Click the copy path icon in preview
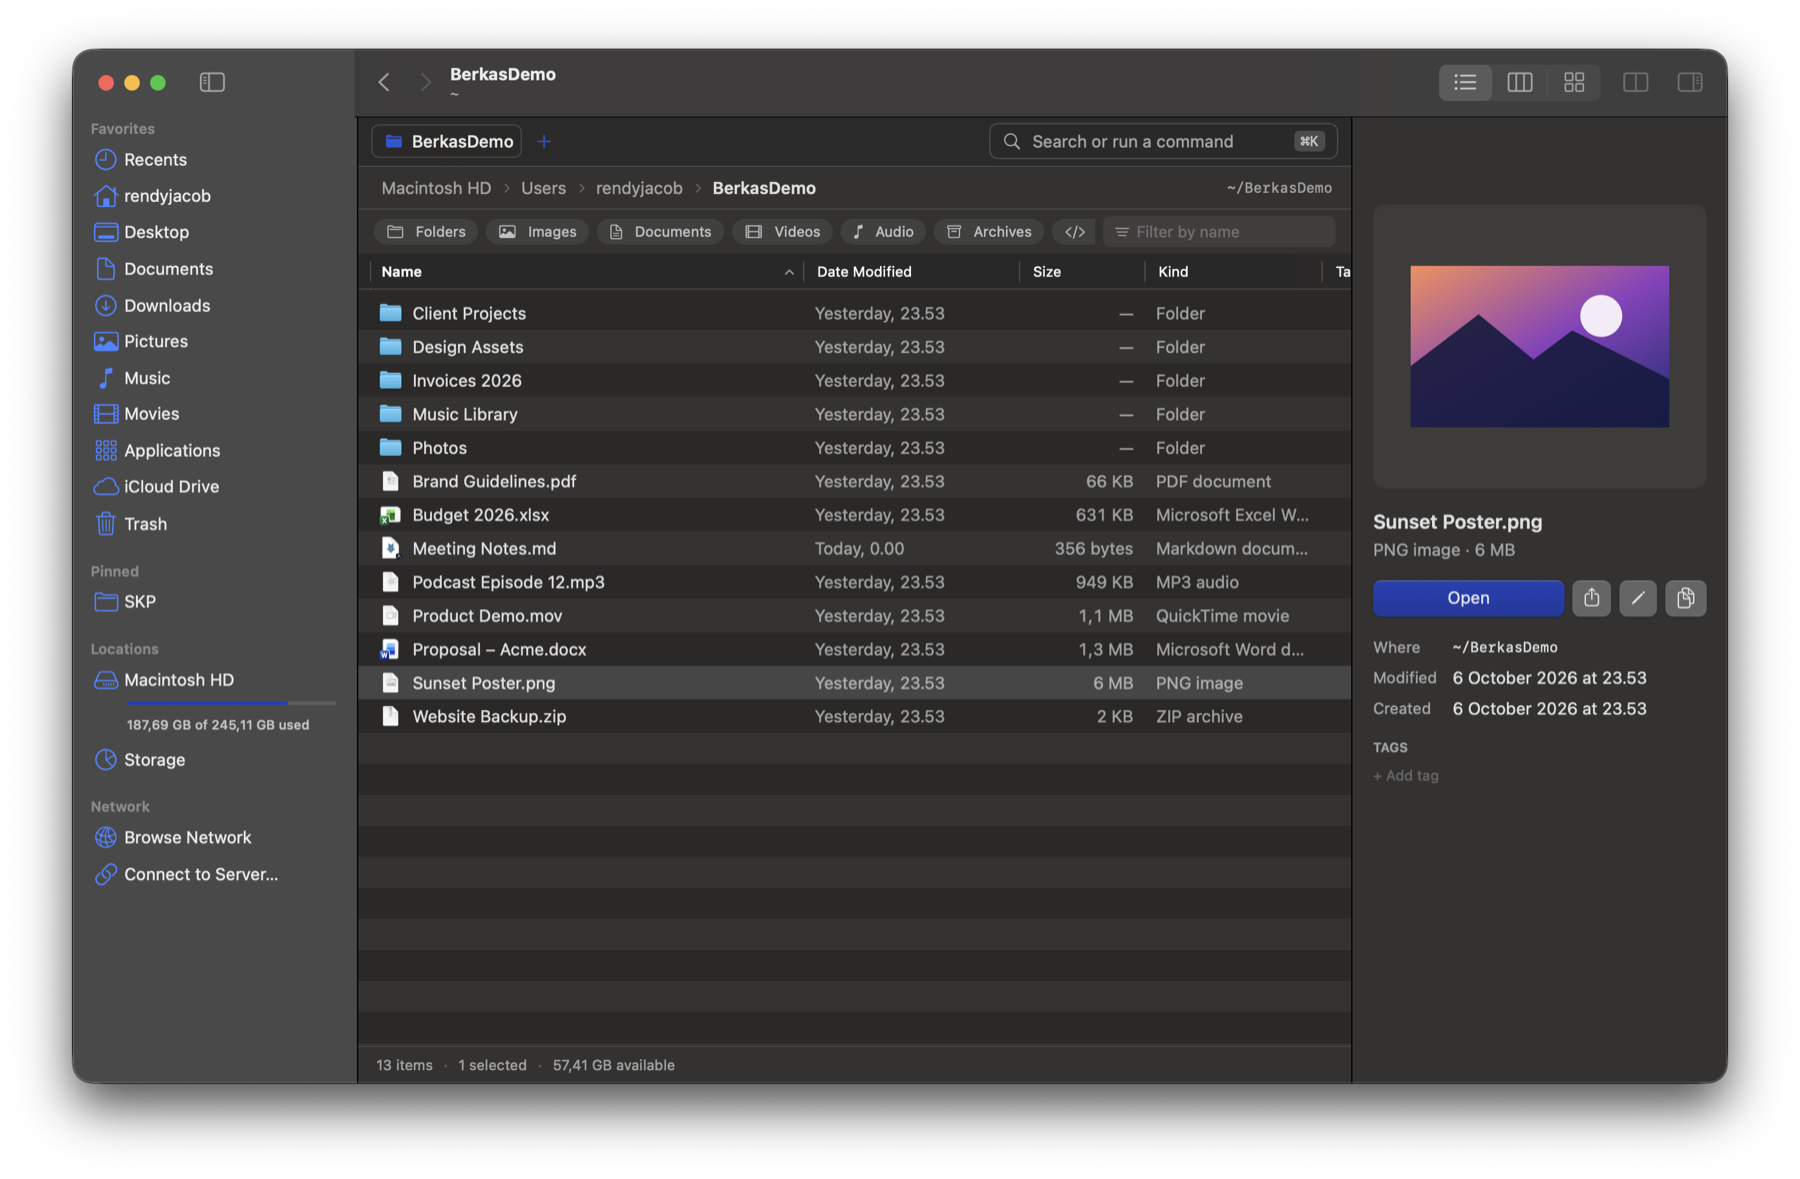This screenshot has width=1800, height=1179. coord(1685,598)
